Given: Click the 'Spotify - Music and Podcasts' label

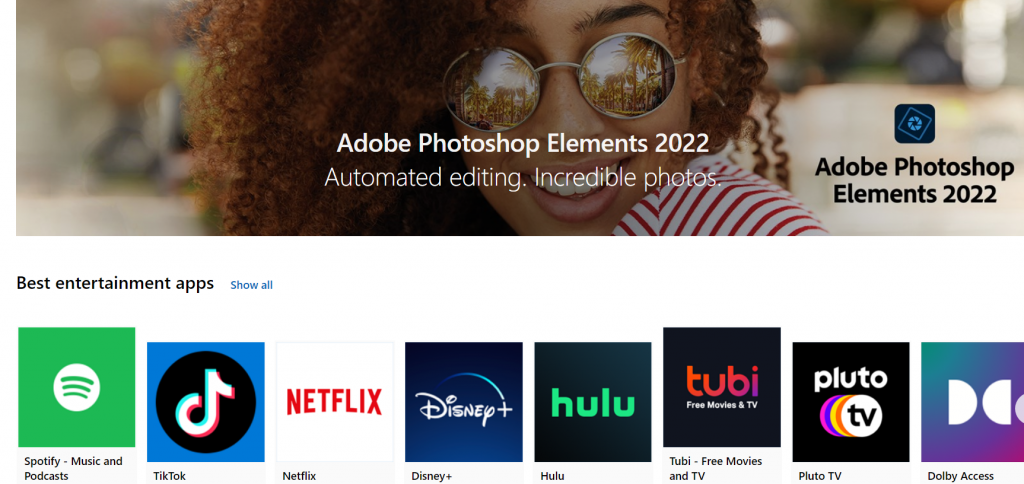Looking at the screenshot, I should pyautogui.click(x=73, y=468).
